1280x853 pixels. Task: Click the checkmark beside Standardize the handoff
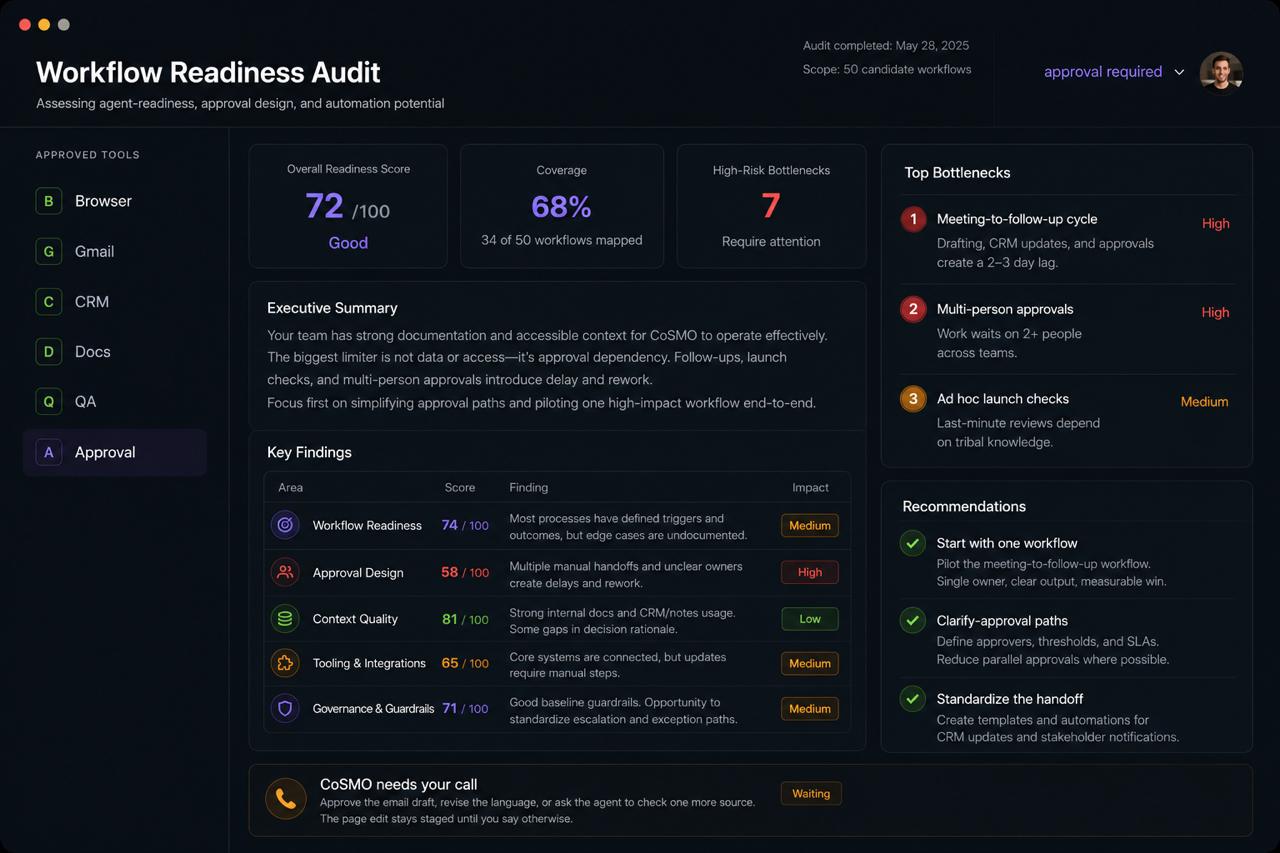coord(912,698)
